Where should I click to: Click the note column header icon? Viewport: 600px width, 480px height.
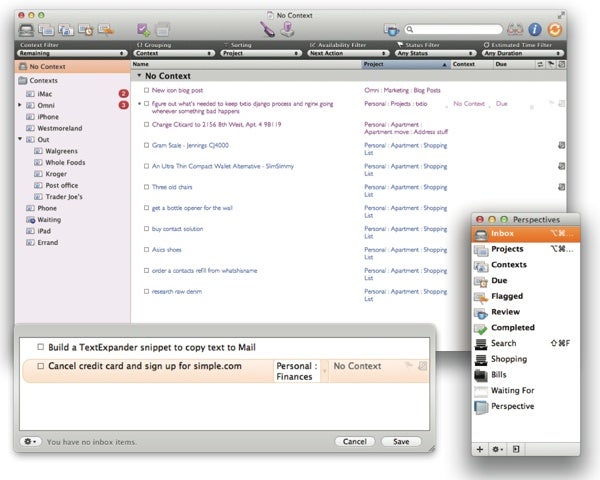click(561, 64)
